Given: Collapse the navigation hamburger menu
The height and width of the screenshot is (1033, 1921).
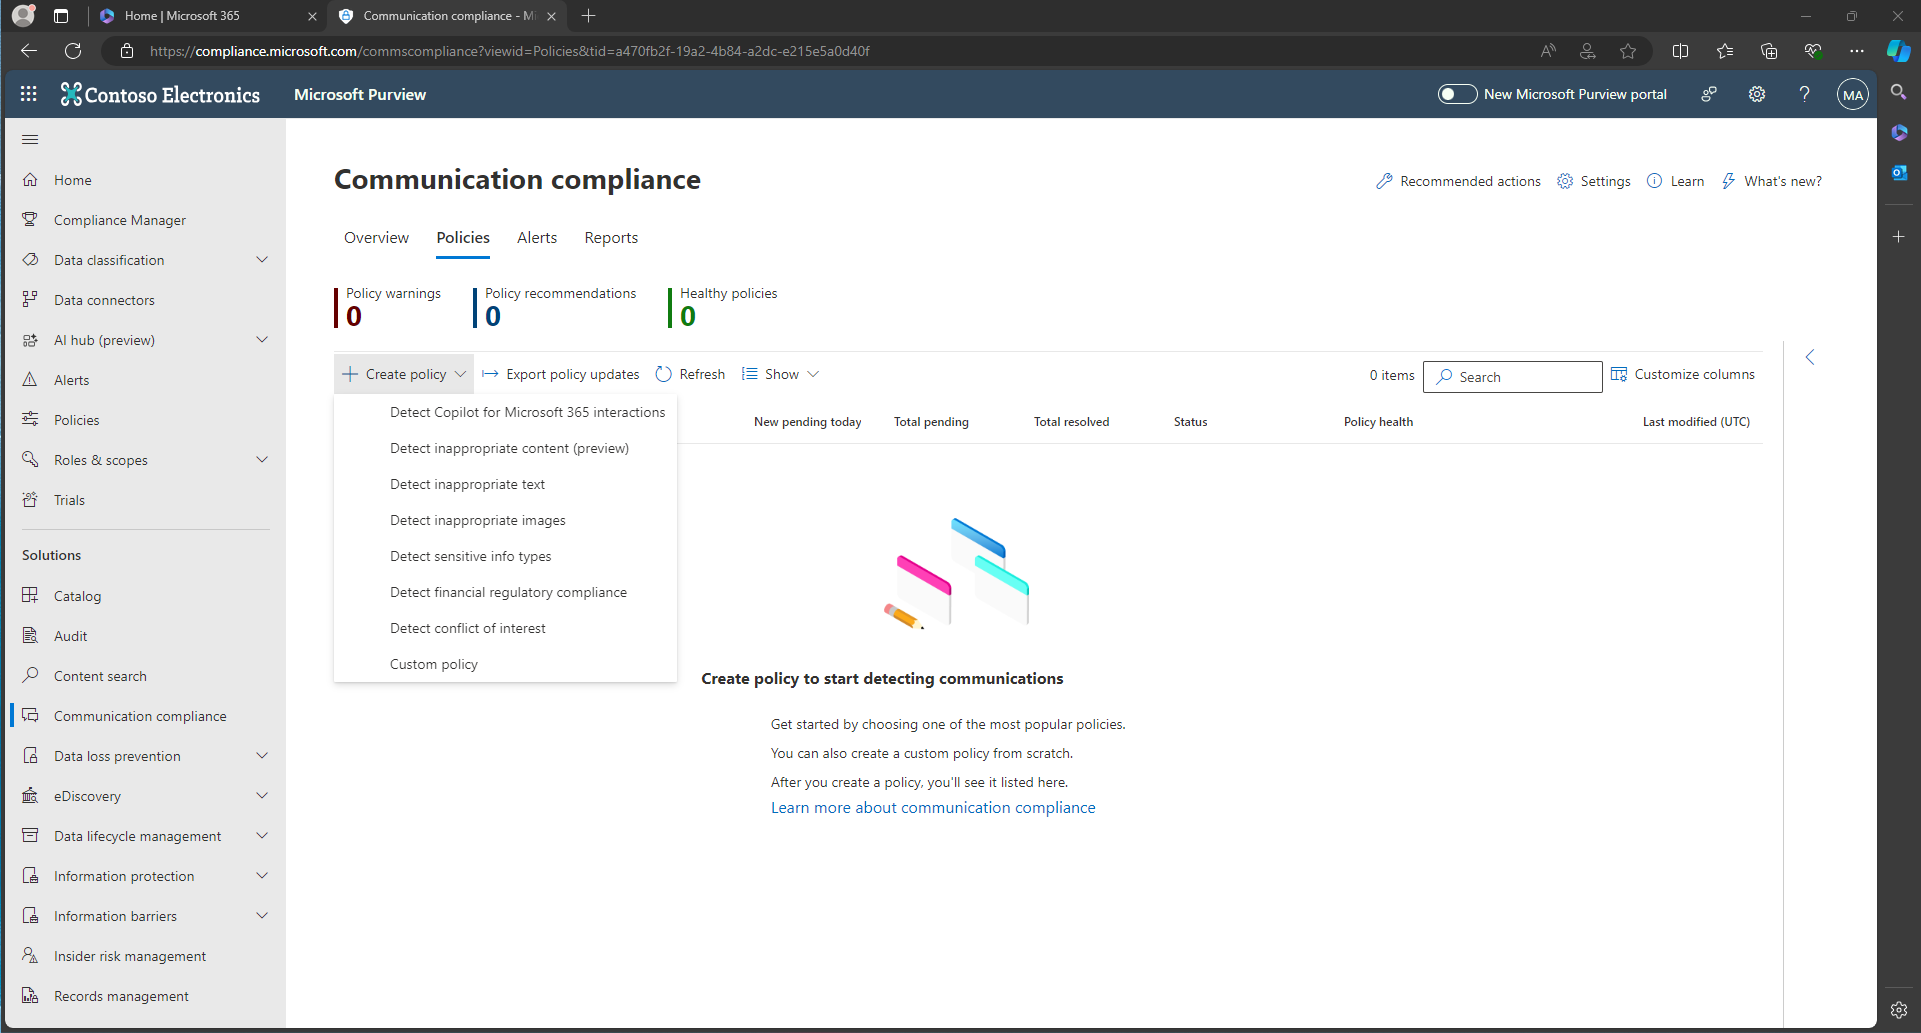Looking at the screenshot, I should click(30, 140).
